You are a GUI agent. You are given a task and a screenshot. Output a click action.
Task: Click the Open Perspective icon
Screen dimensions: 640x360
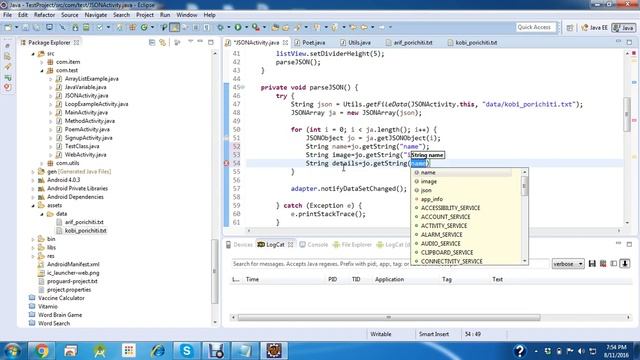pos(570,28)
